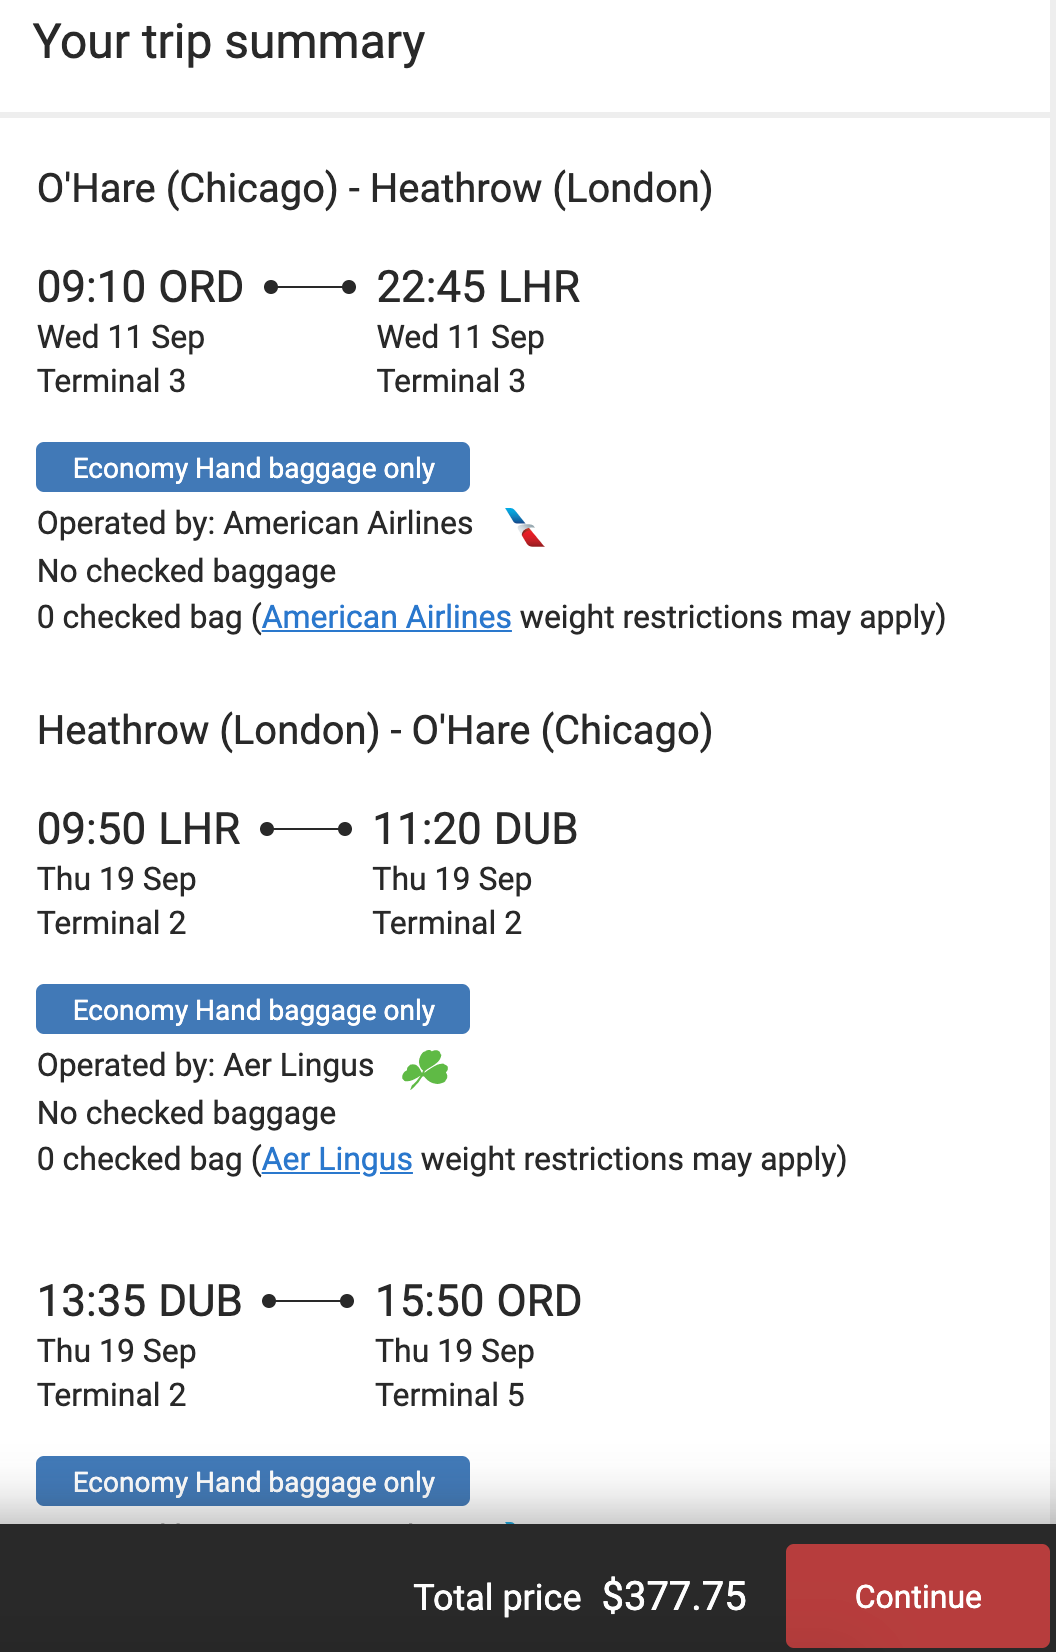Click the 22:45 LHR arrival time
Viewport: 1056px width, 1652px height.
[478, 288]
